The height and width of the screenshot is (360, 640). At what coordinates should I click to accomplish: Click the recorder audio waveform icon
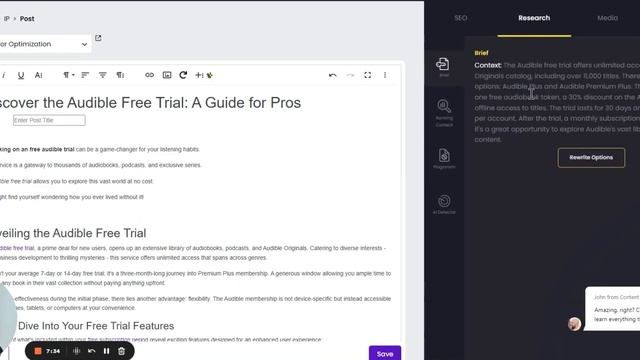(x=76, y=351)
